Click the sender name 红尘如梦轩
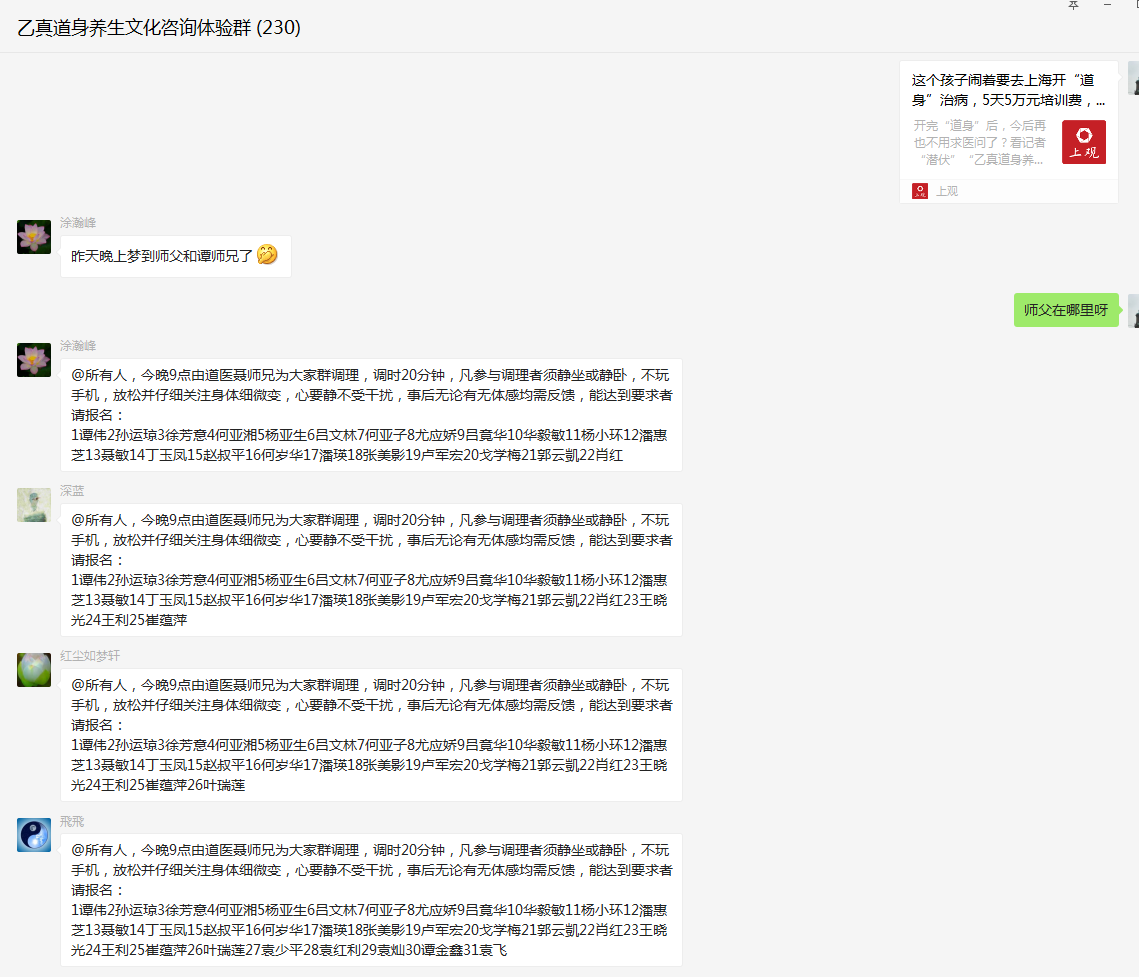The image size is (1139, 977). coord(90,655)
